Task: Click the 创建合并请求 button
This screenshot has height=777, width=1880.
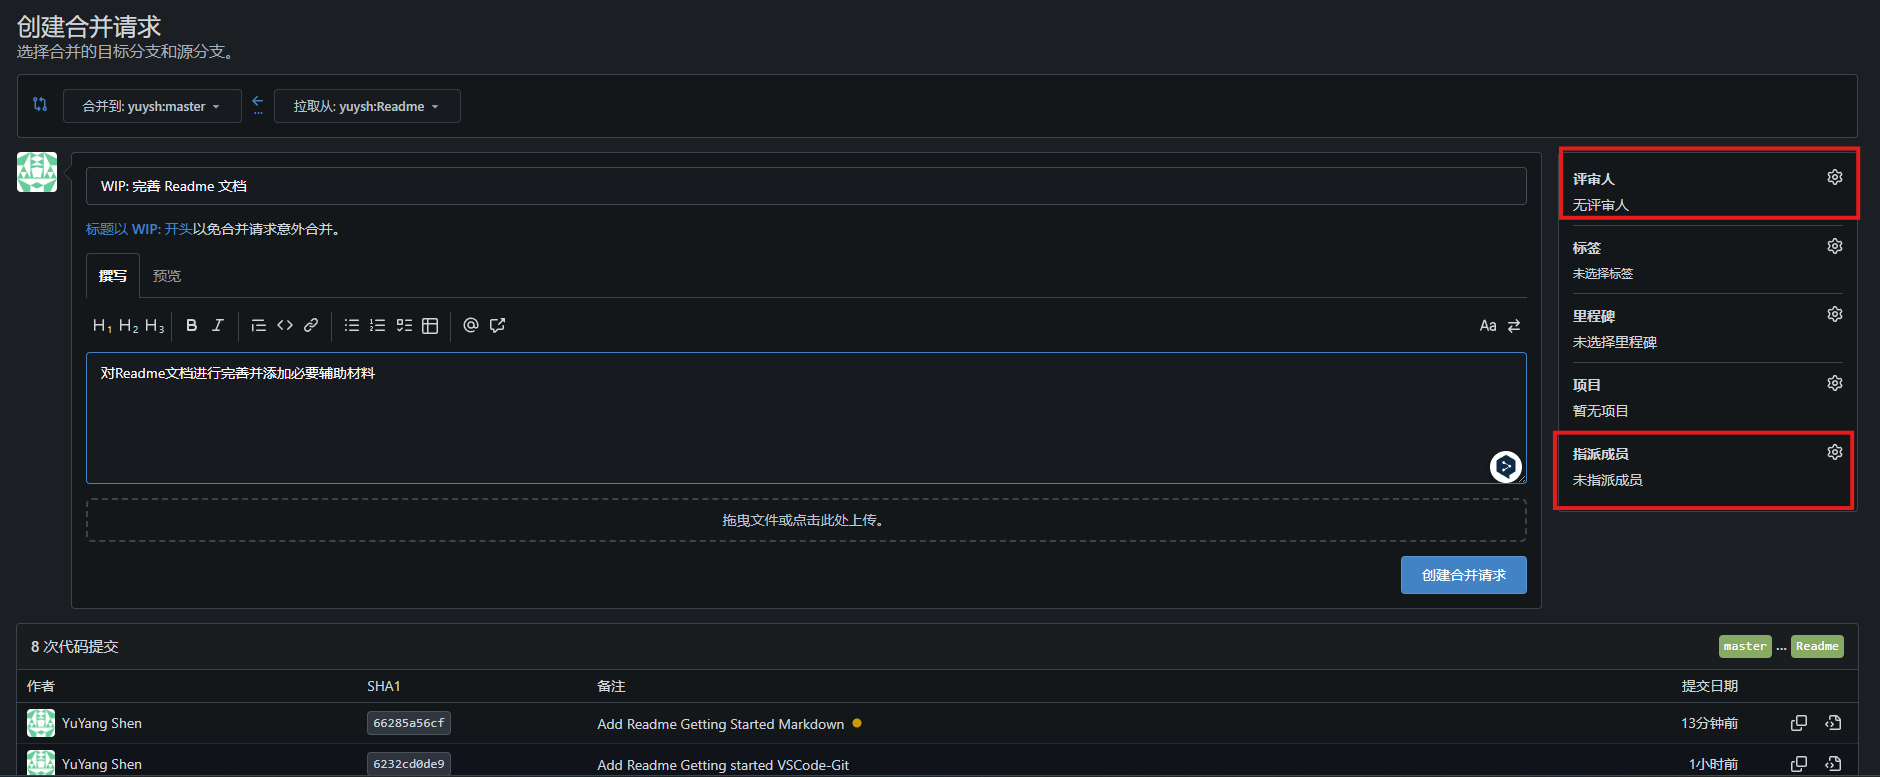Action: click(1464, 575)
